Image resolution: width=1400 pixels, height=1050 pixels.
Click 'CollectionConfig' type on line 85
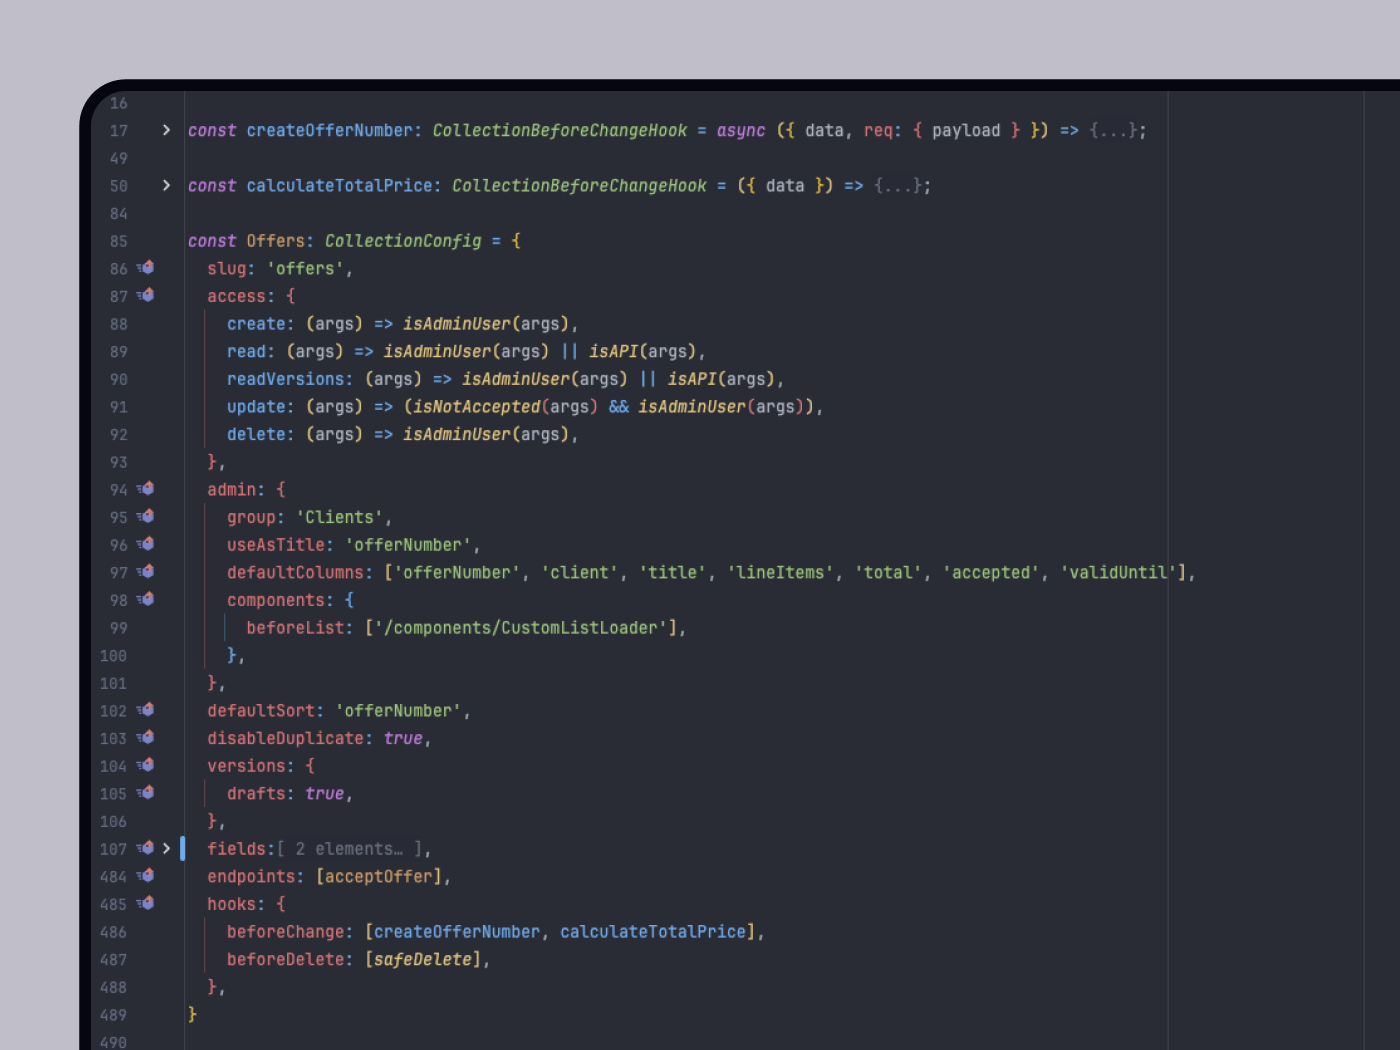403,241
